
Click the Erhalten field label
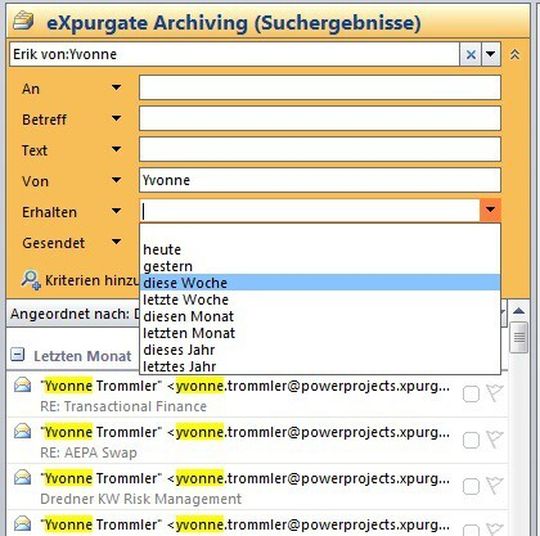[49, 212]
